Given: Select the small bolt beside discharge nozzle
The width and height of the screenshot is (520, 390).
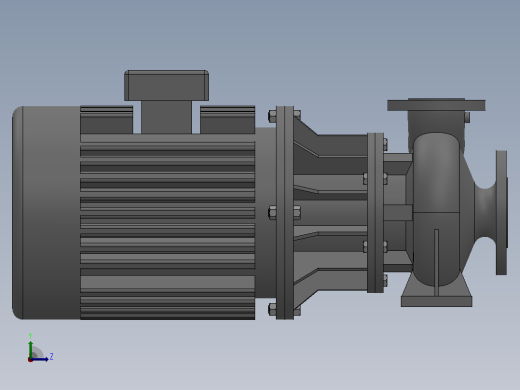Looking at the screenshot, I should point(467,117).
